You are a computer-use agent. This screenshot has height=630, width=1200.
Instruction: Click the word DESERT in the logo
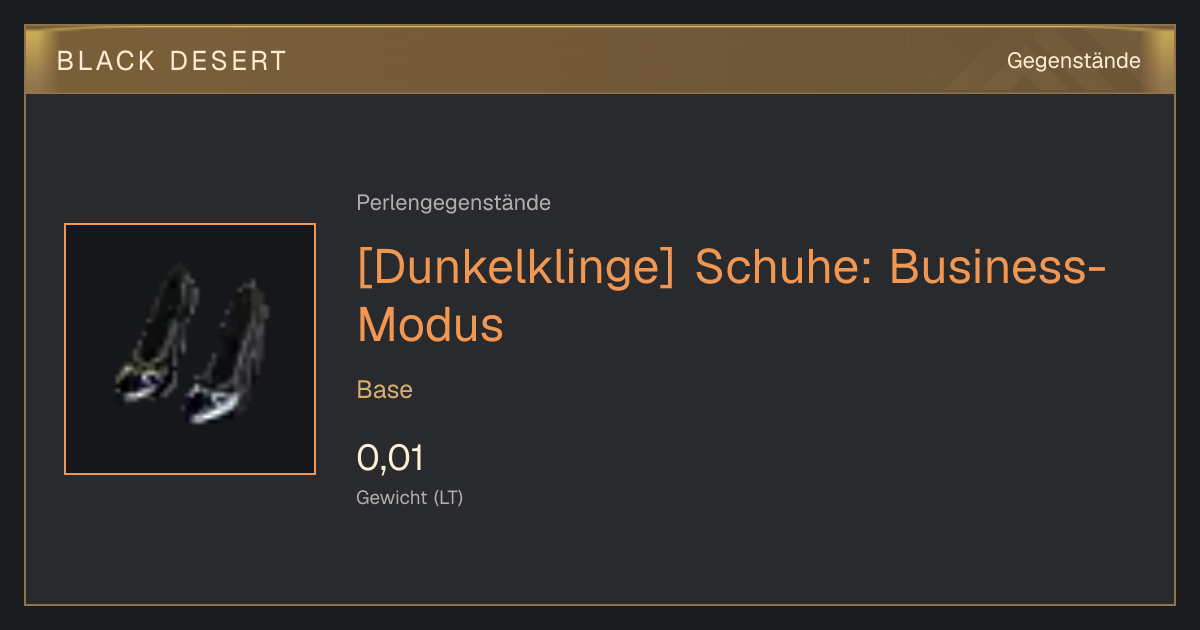tap(229, 61)
